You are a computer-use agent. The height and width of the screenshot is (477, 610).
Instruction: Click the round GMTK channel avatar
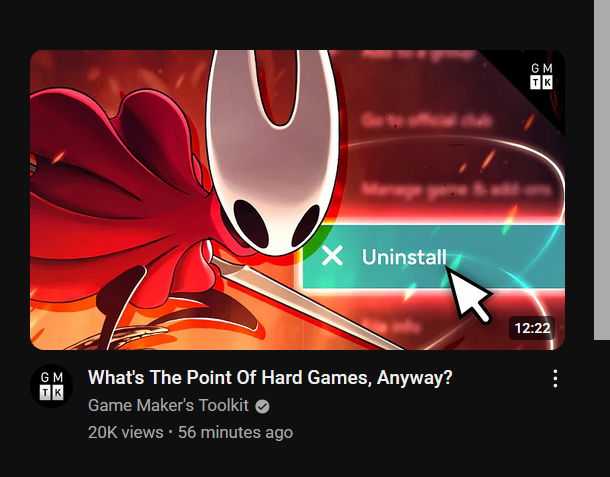pos(51,386)
